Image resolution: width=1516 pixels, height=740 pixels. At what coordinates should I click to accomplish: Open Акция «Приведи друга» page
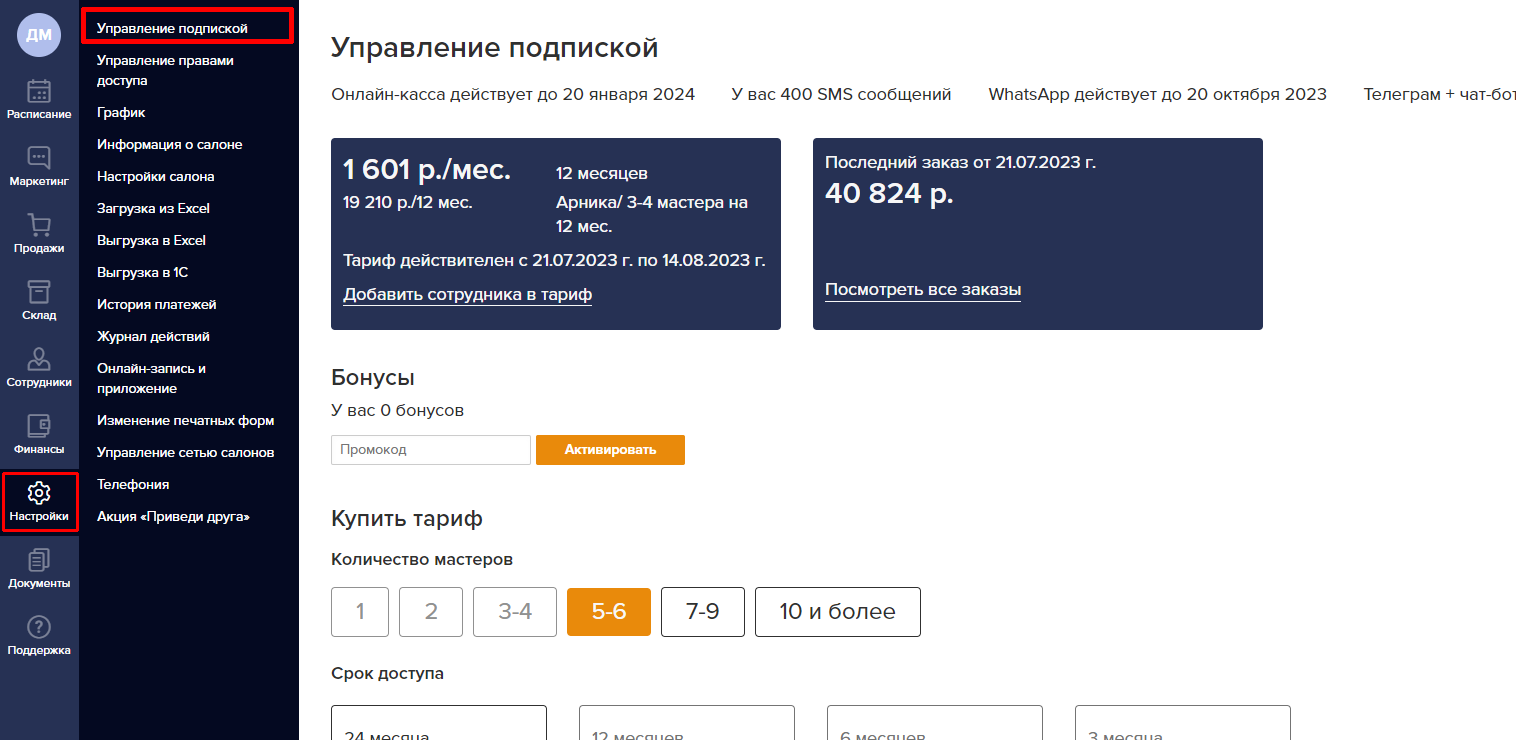coord(173,516)
